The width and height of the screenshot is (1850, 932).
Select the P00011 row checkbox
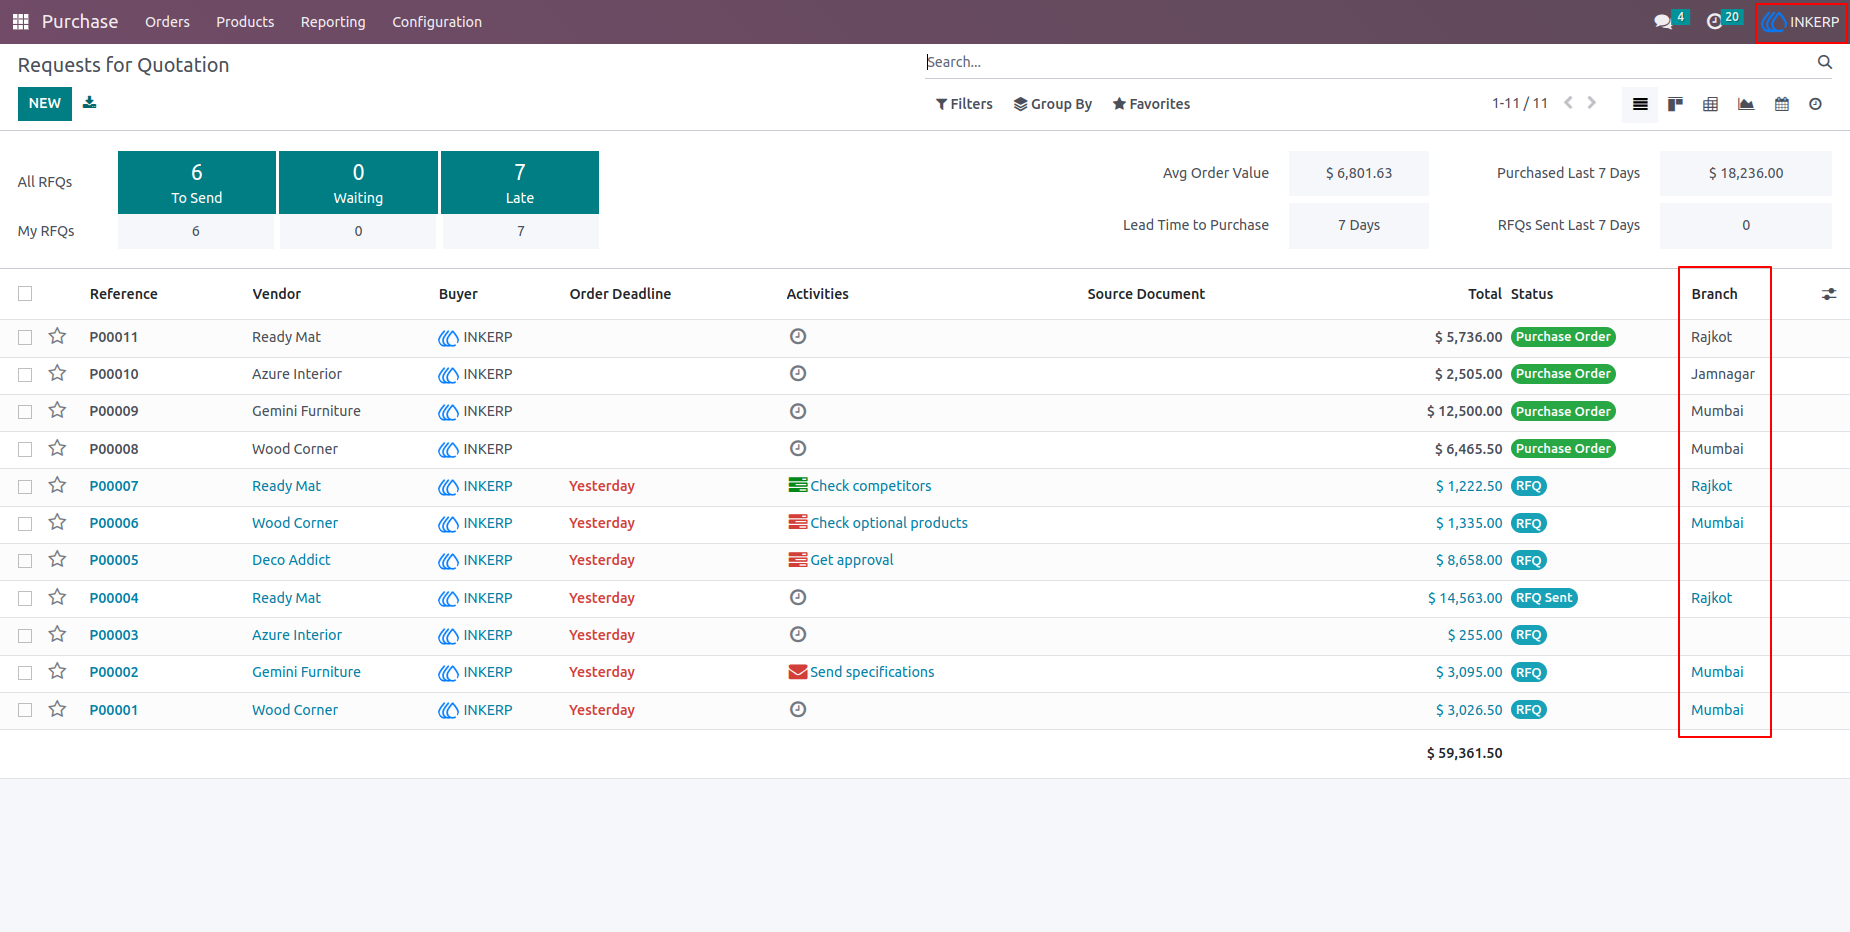[x=25, y=337]
